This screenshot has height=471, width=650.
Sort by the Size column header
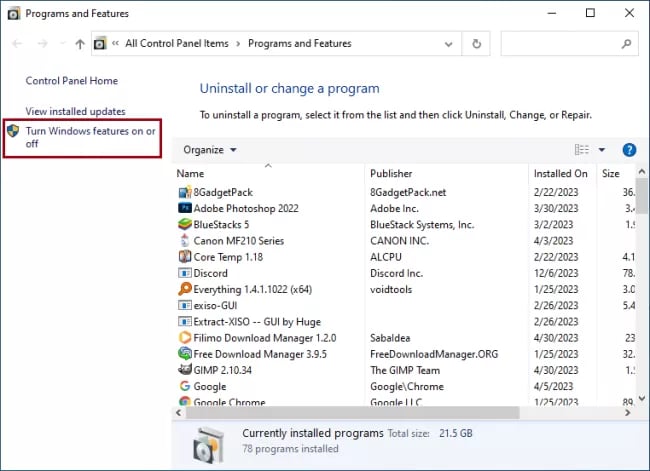point(615,173)
